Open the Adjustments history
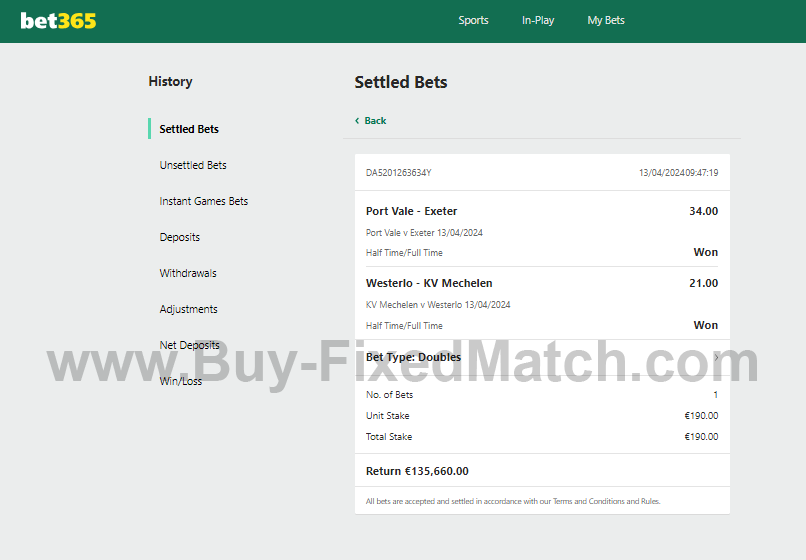The image size is (806, 560). (188, 309)
